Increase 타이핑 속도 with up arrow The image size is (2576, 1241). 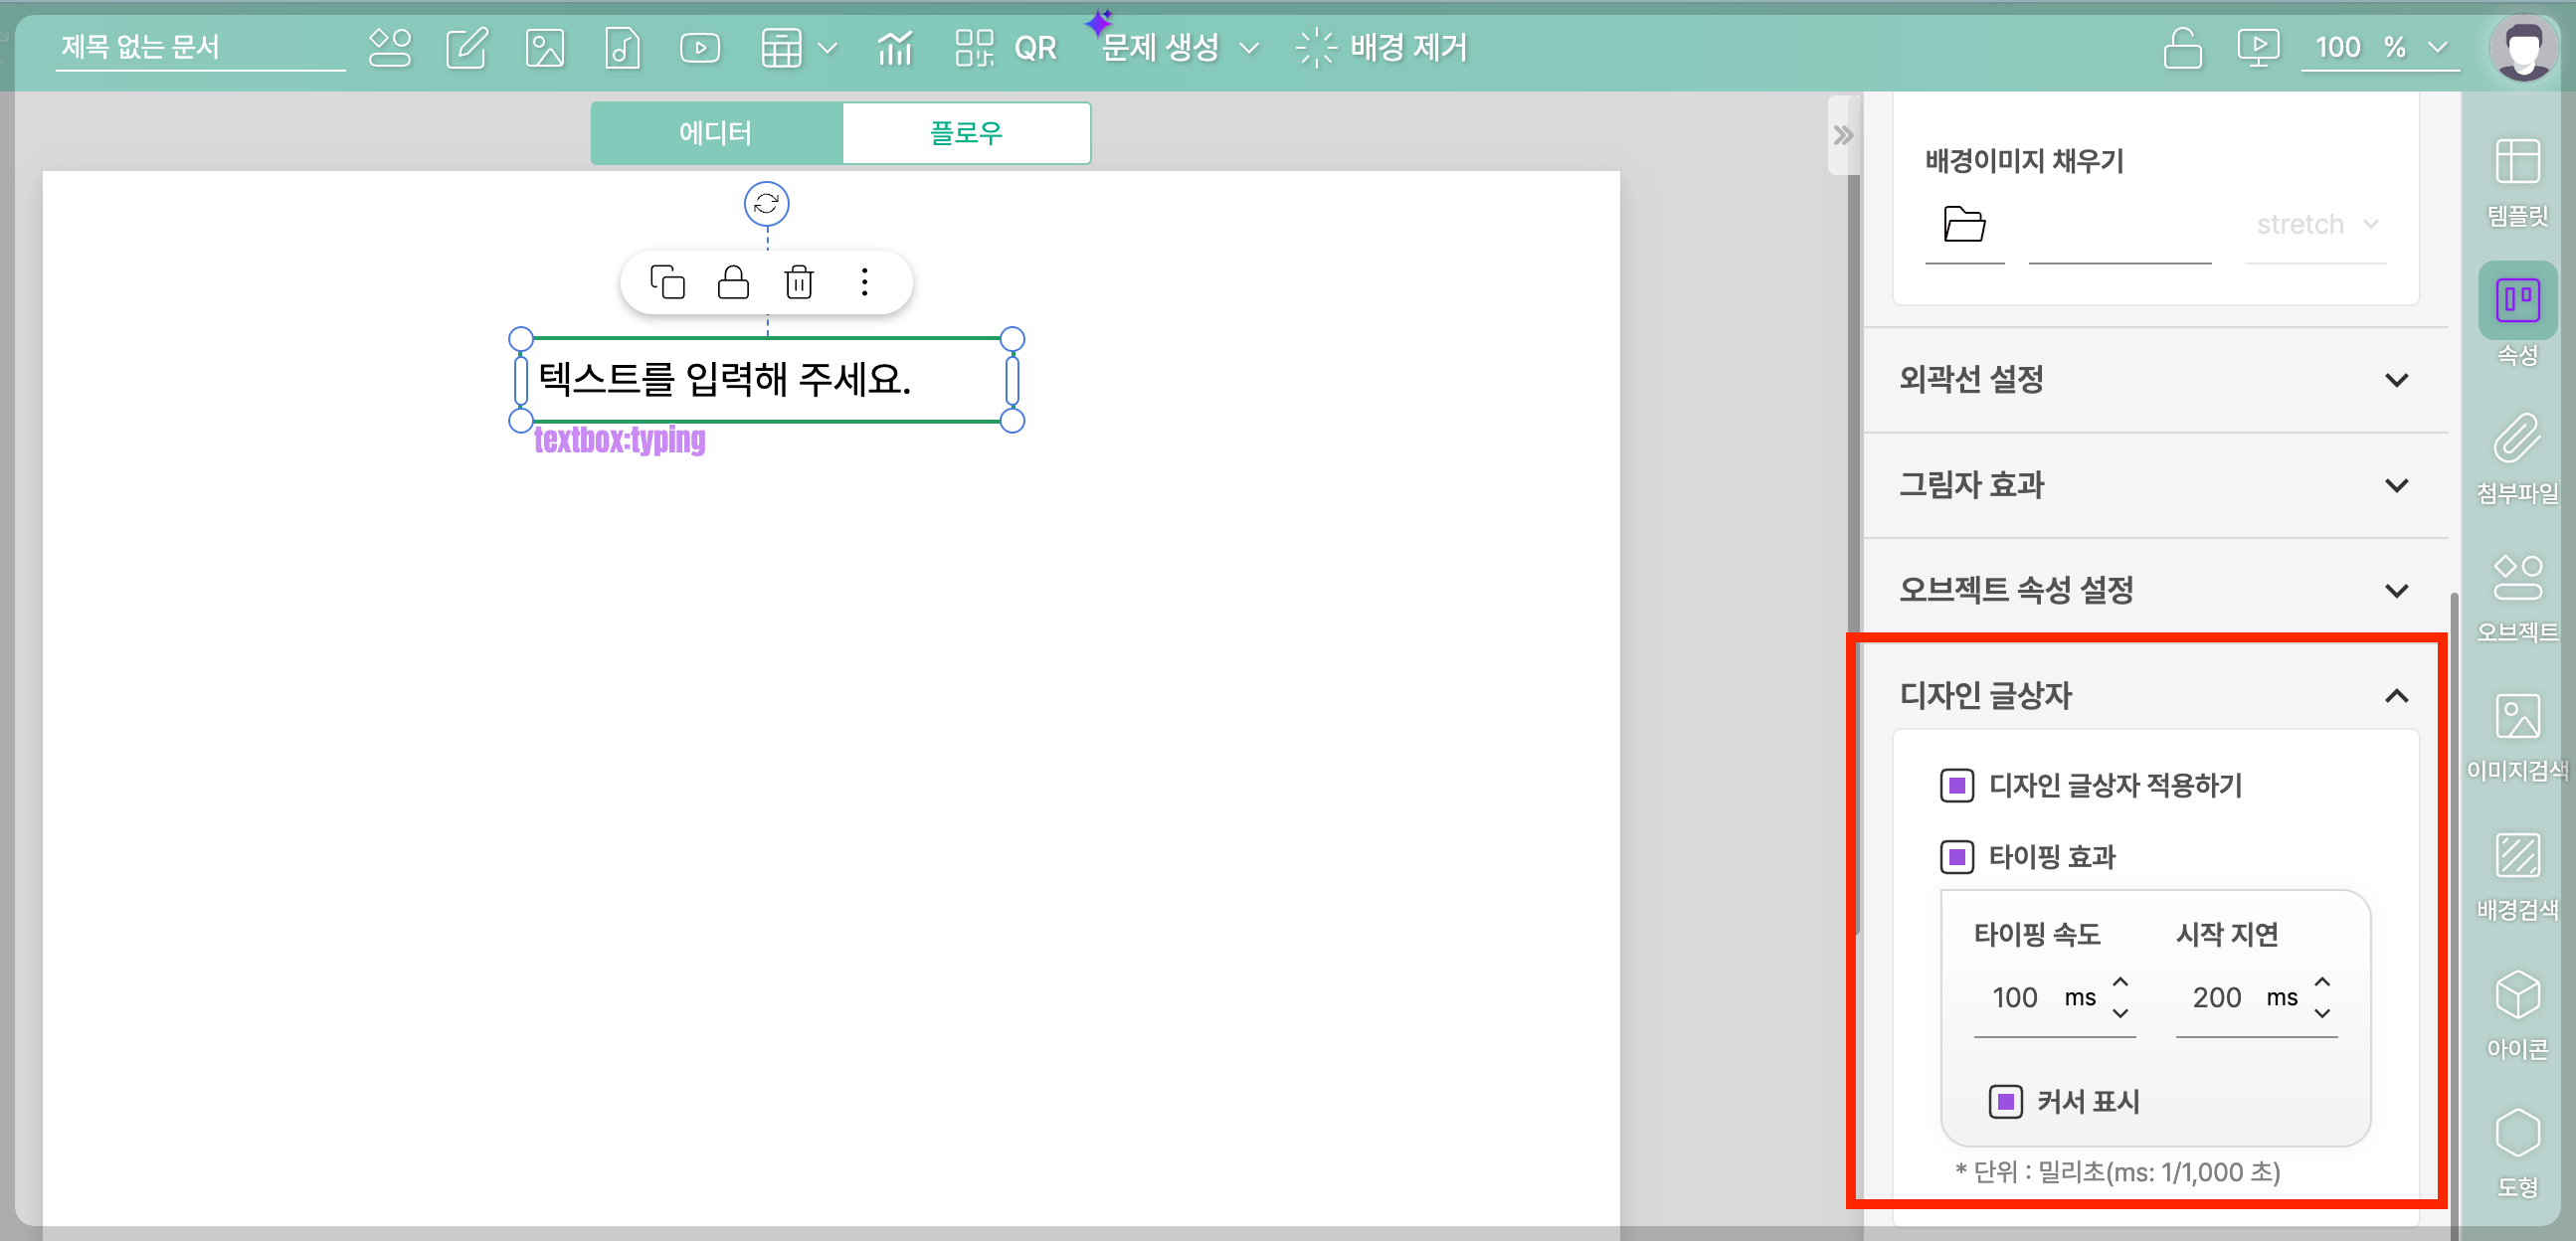[x=2120, y=982]
